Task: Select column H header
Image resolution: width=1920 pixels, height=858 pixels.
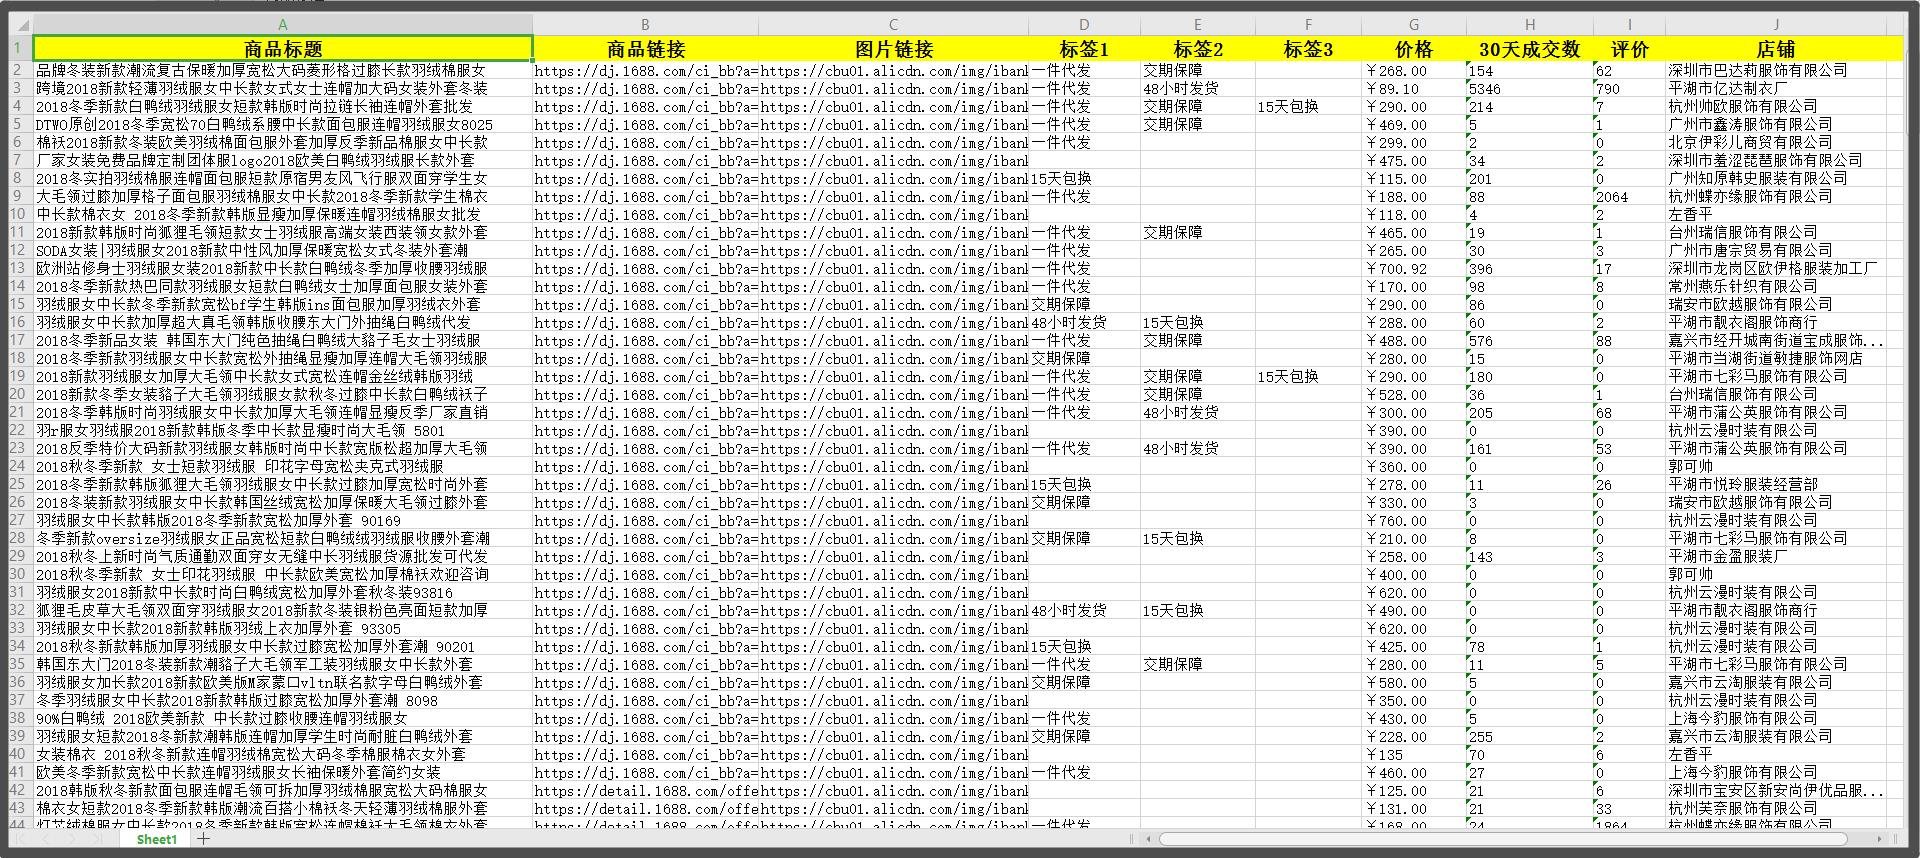Action: point(1529,24)
